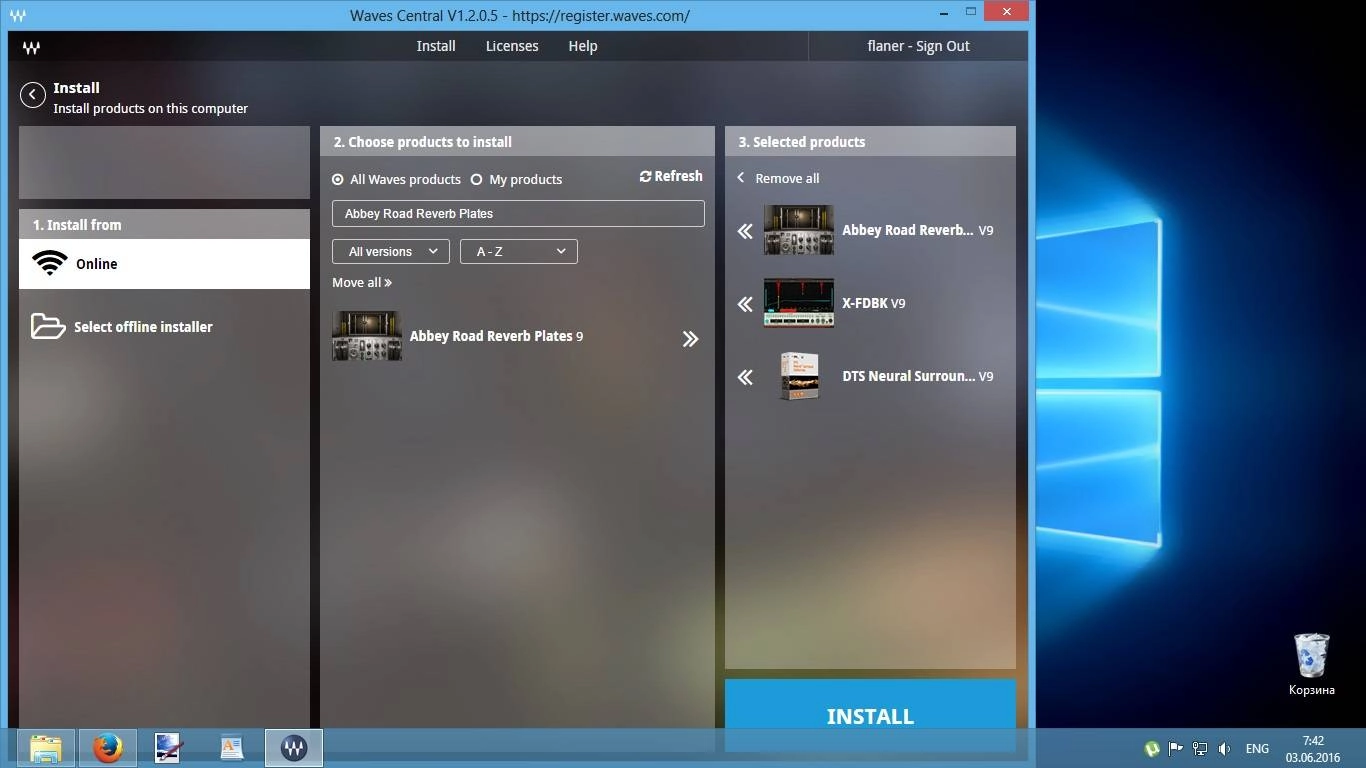Click flaner - Sign Out

tap(918, 46)
